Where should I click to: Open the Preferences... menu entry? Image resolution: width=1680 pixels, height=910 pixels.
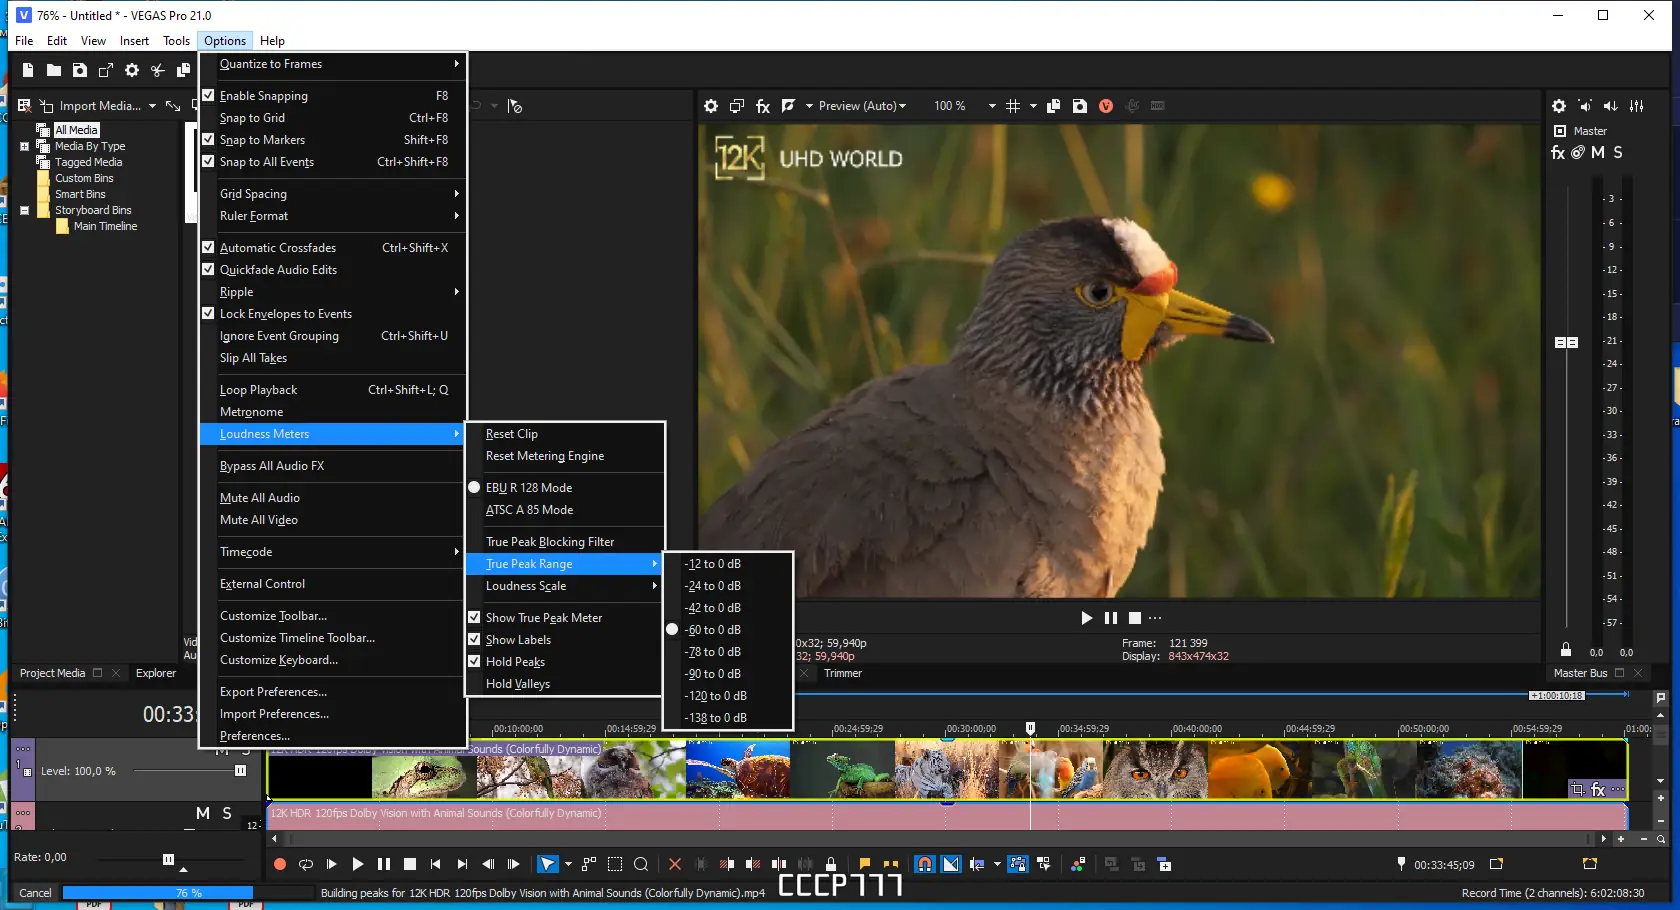tap(255, 736)
